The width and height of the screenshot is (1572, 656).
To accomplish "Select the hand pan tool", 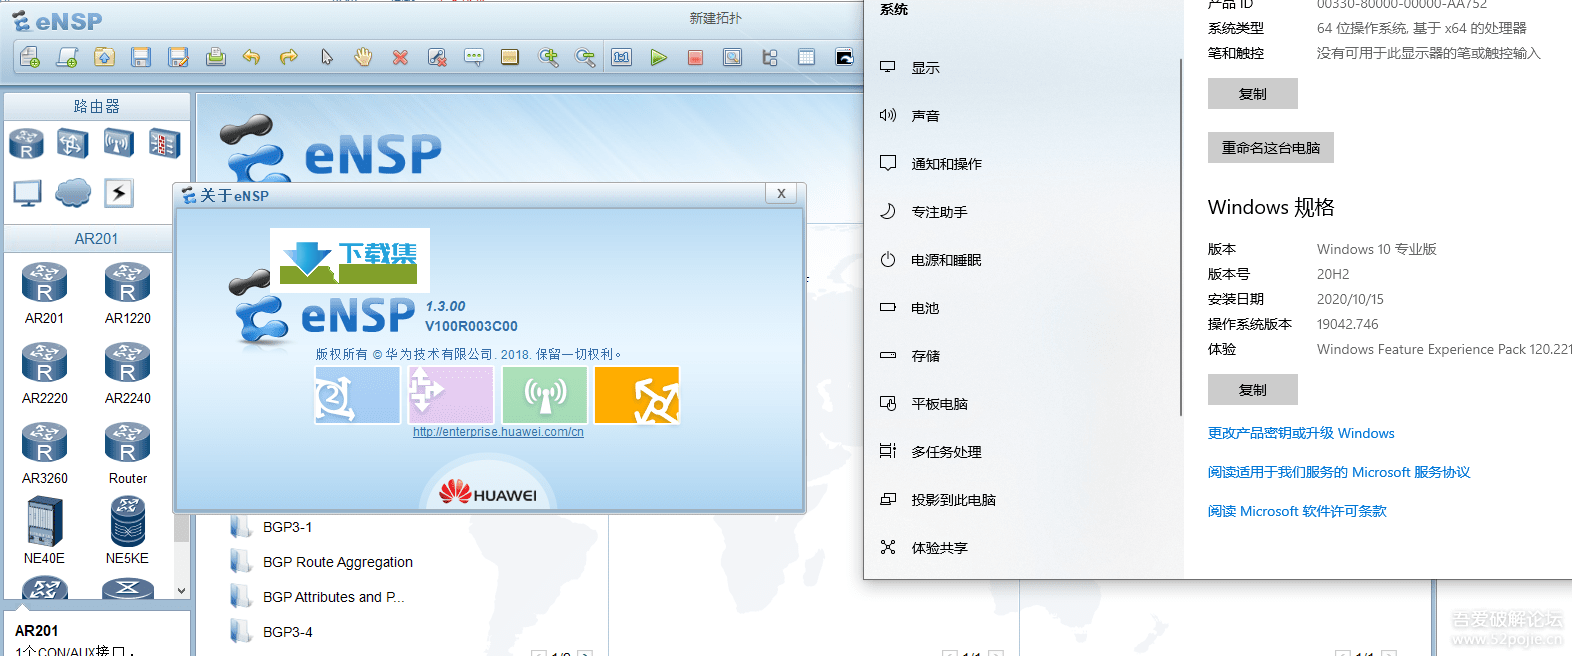I will (363, 57).
